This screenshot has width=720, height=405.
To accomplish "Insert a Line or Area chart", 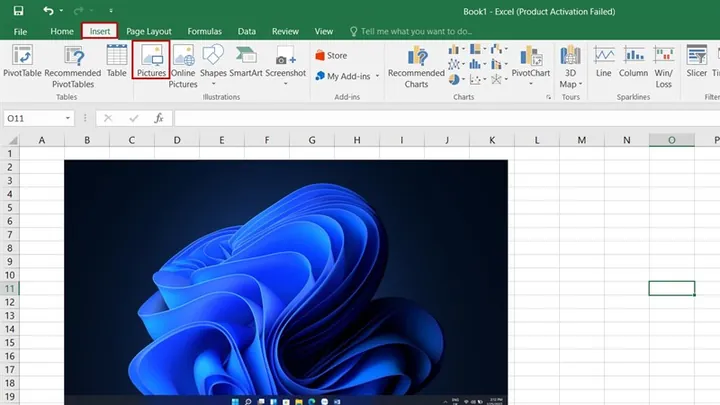I will click(456, 64).
